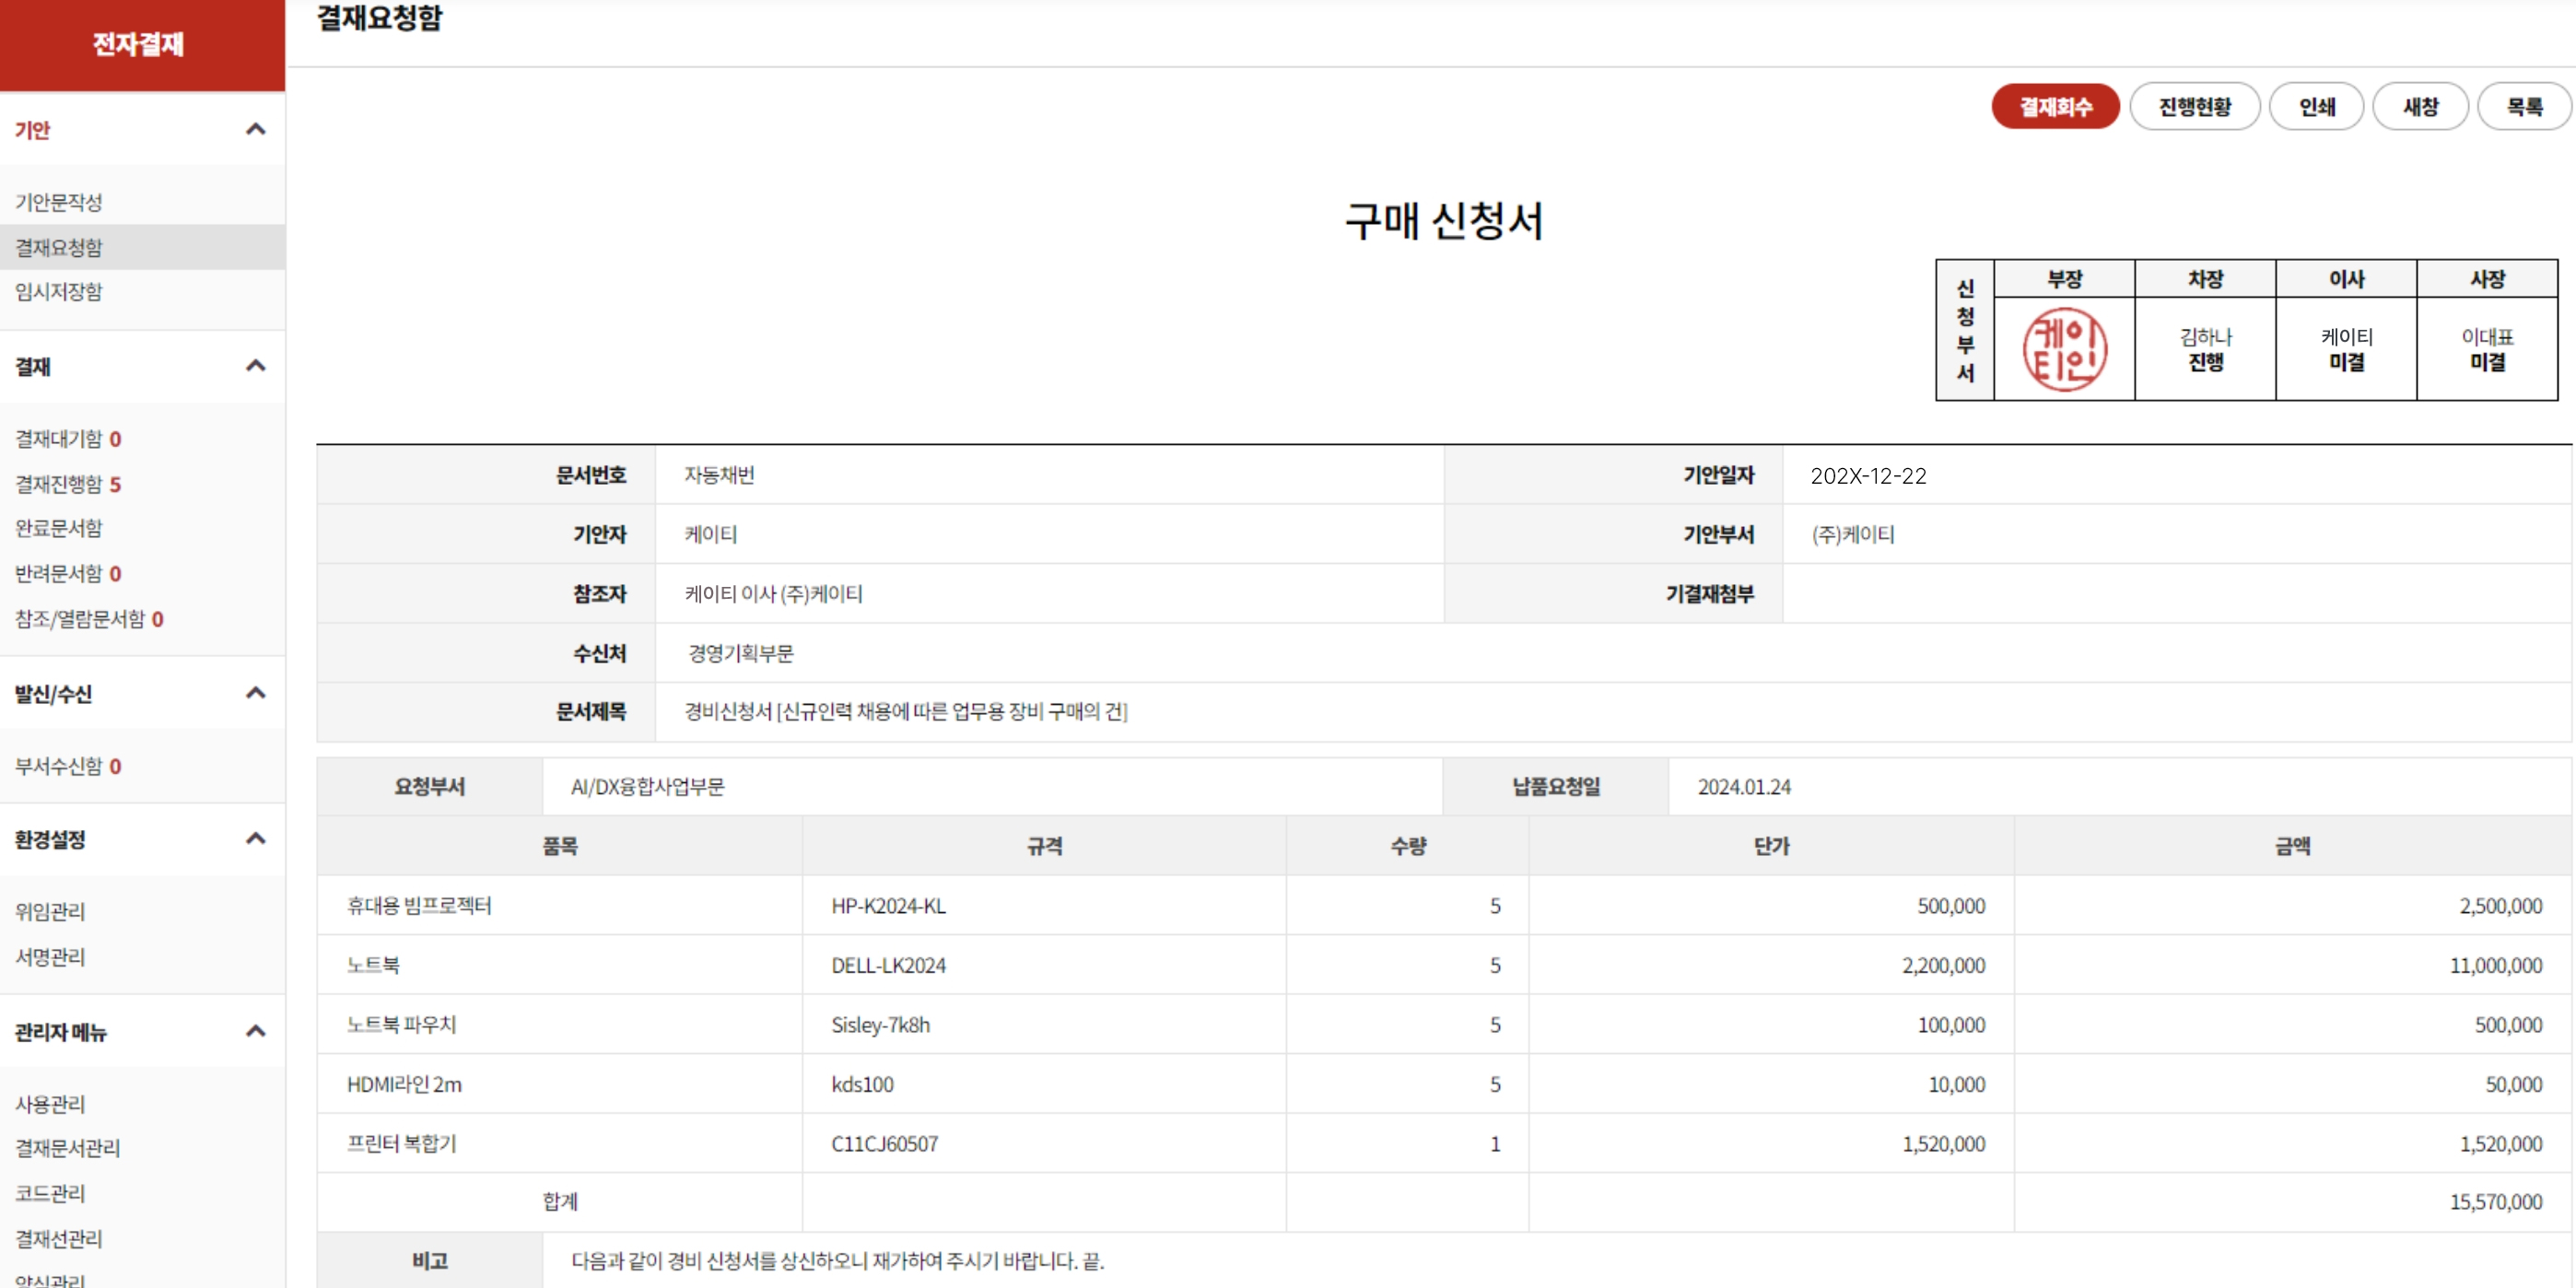Click the 경영기획부문 recipient value
Image resolution: width=2576 pixels, height=1288 pixels.
tap(740, 653)
